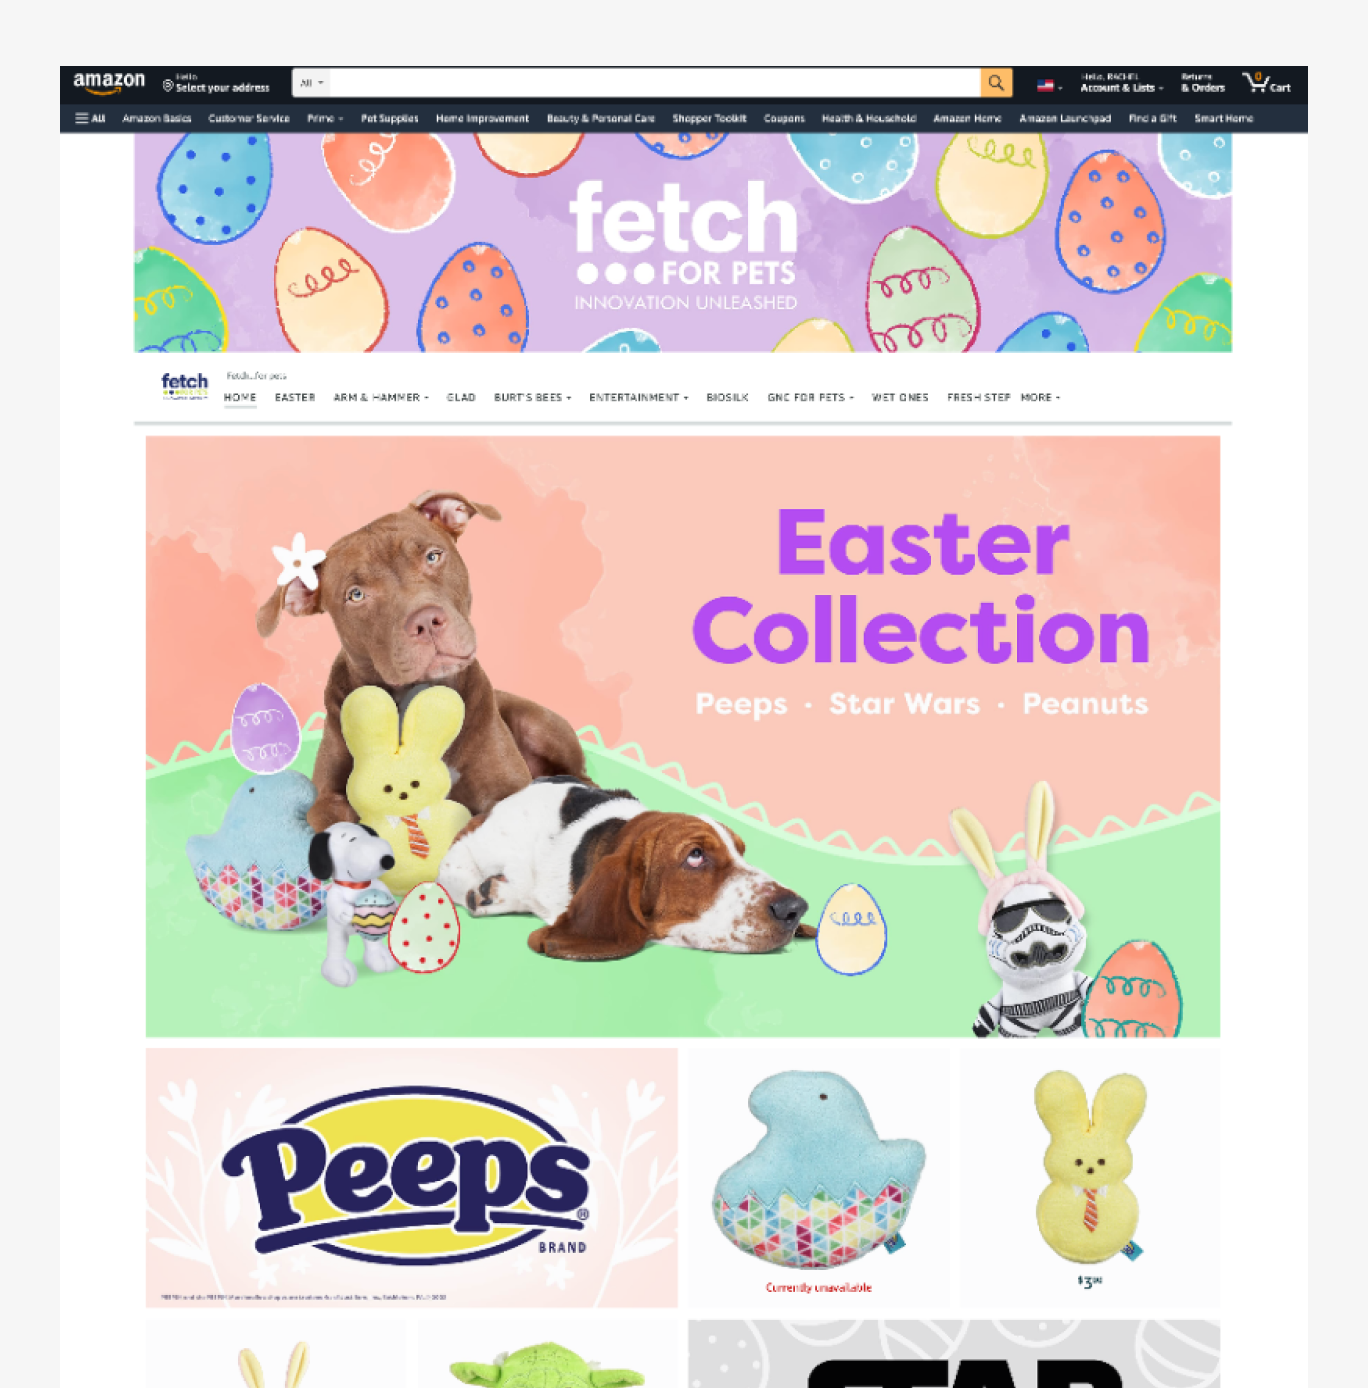Open the Entertainment store dropdown
Image resolution: width=1368 pixels, height=1388 pixels.
[x=639, y=397]
